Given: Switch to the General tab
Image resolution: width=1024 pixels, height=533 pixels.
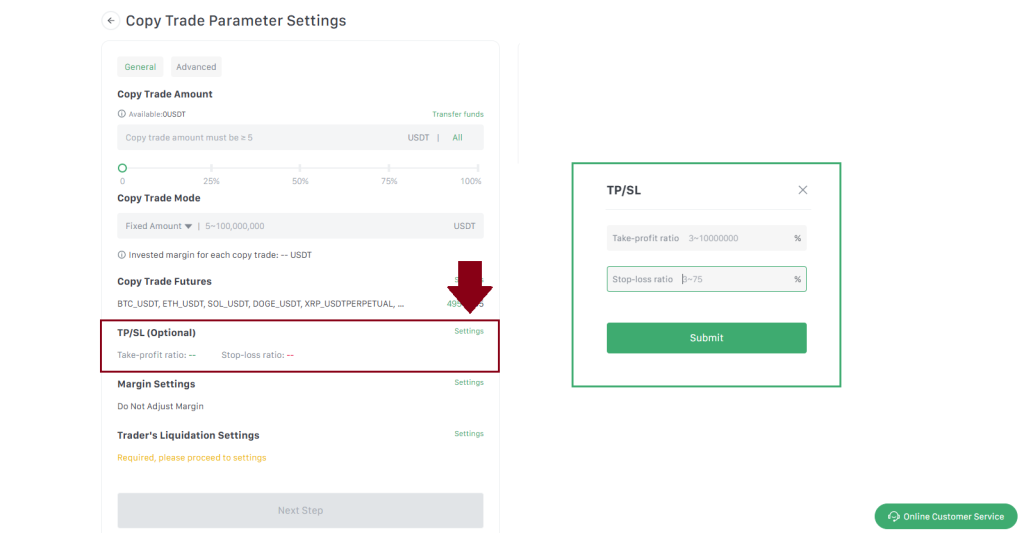Looking at the screenshot, I should (x=140, y=67).
